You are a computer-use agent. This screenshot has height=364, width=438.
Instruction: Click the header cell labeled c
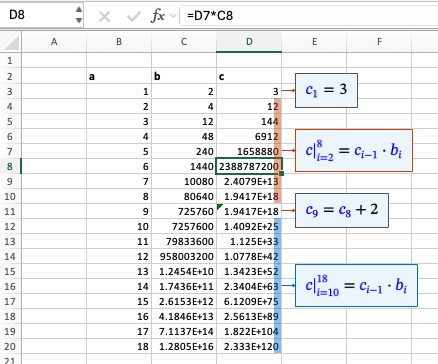pyautogui.click(x=249, y=76)
